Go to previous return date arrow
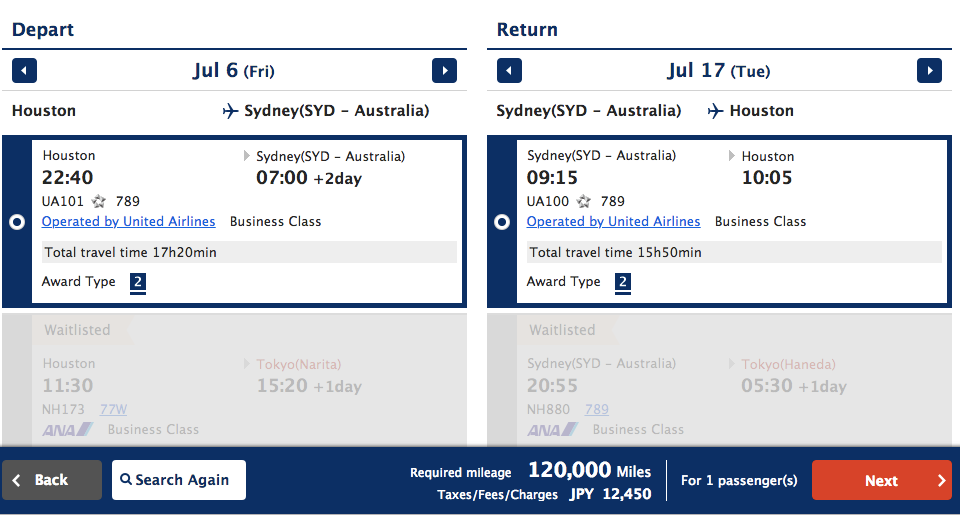This screenshot has height=515, width=960. pyautogui.click(x=509, y=70)
